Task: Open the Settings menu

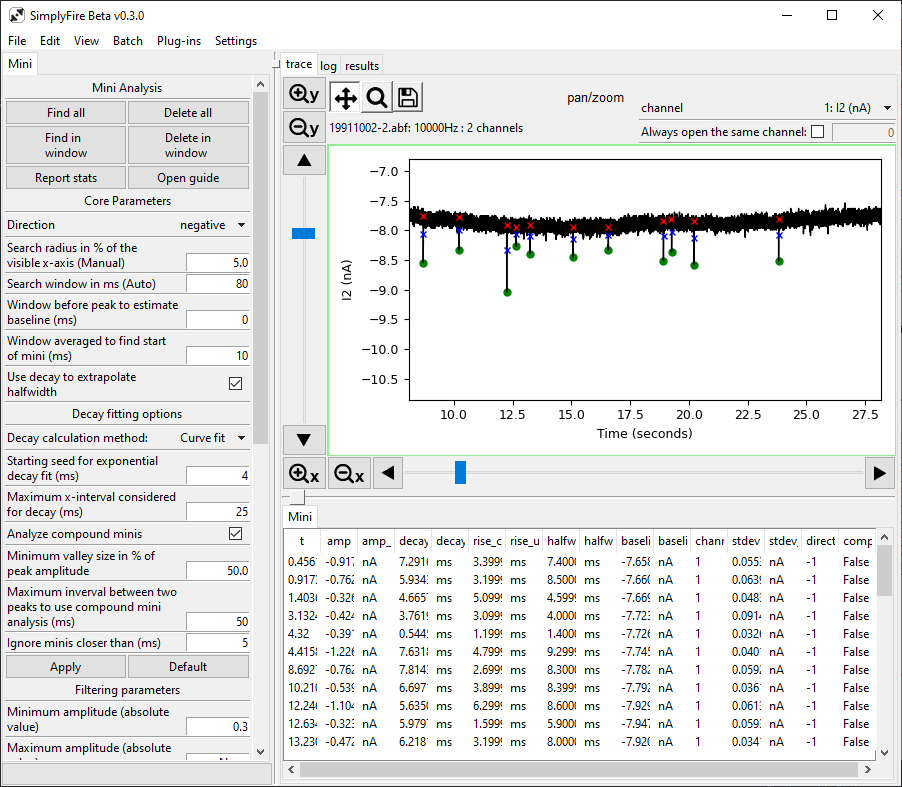Action: point(236,41)
